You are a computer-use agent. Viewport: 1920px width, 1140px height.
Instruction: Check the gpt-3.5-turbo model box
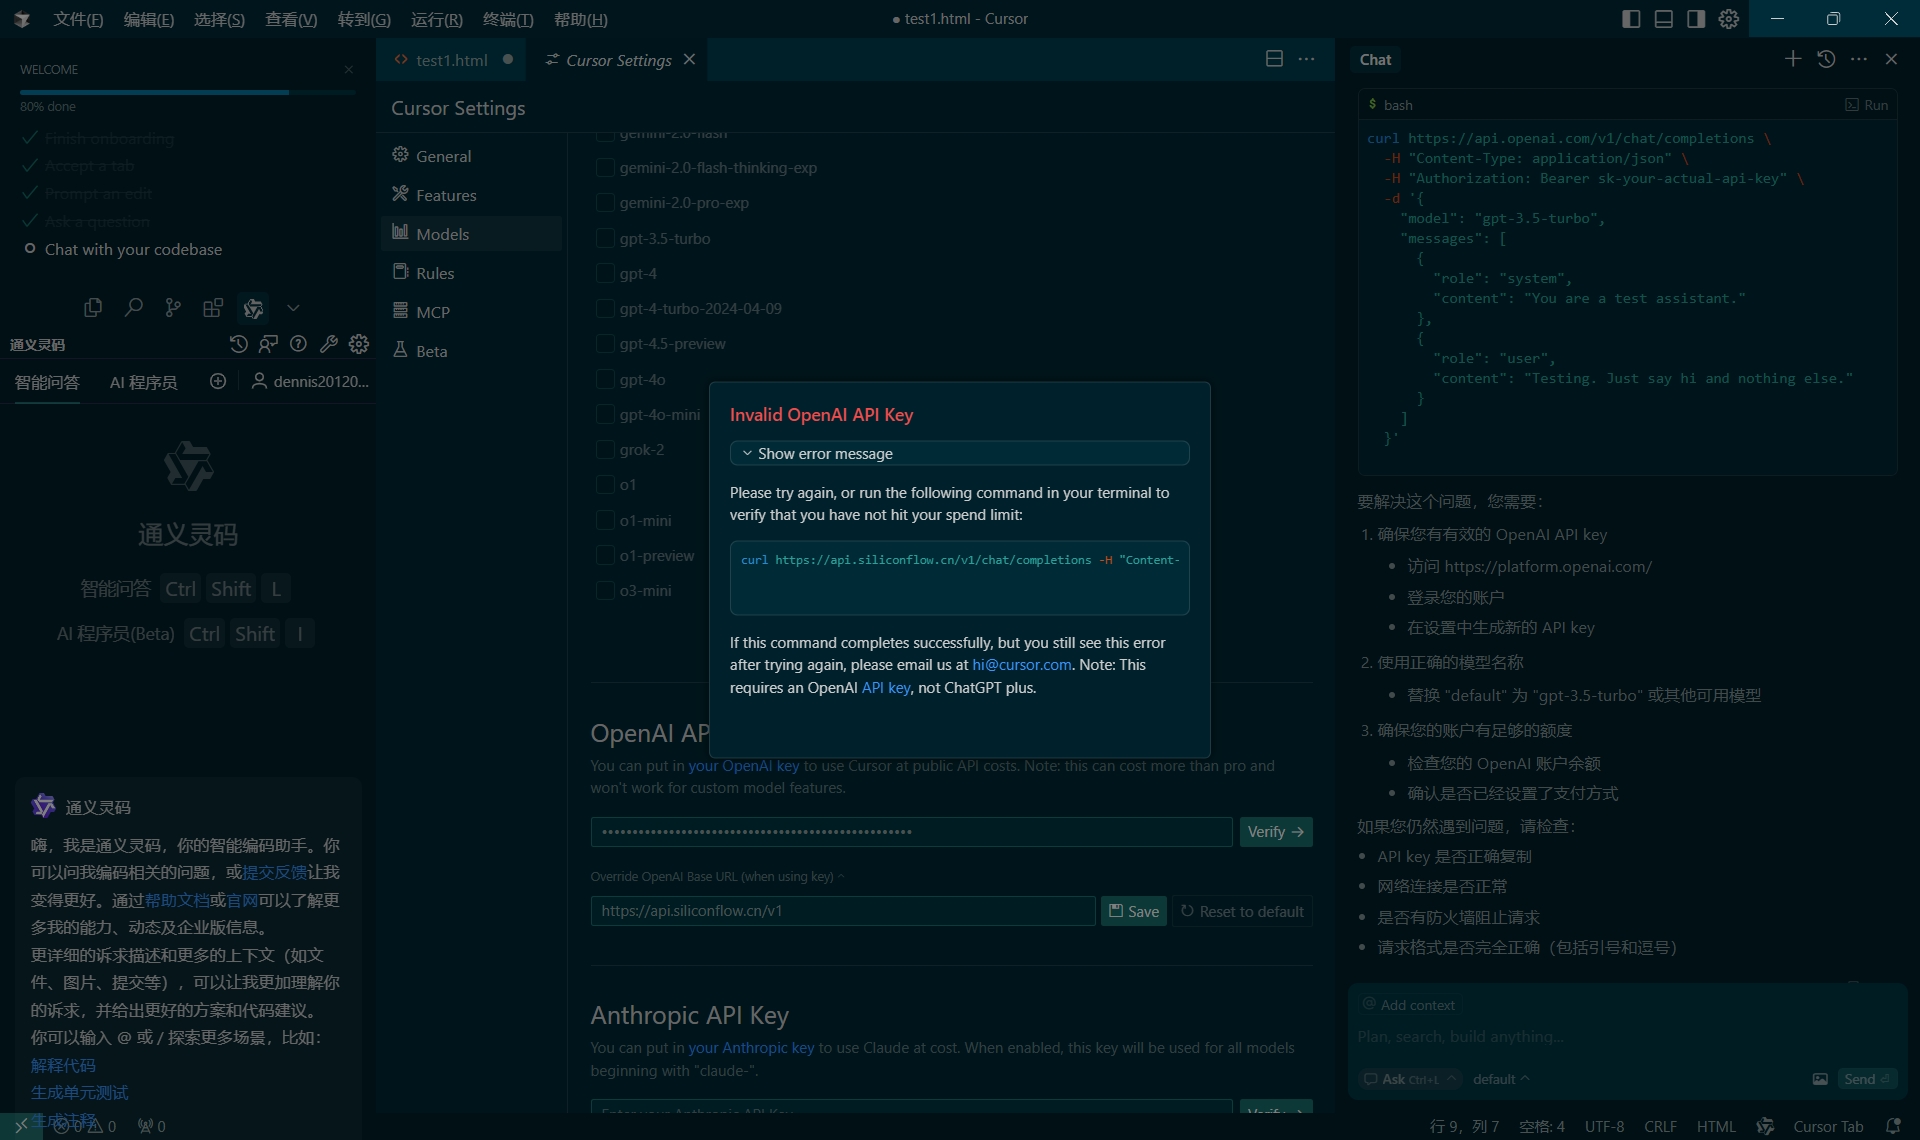coord(605,238)
